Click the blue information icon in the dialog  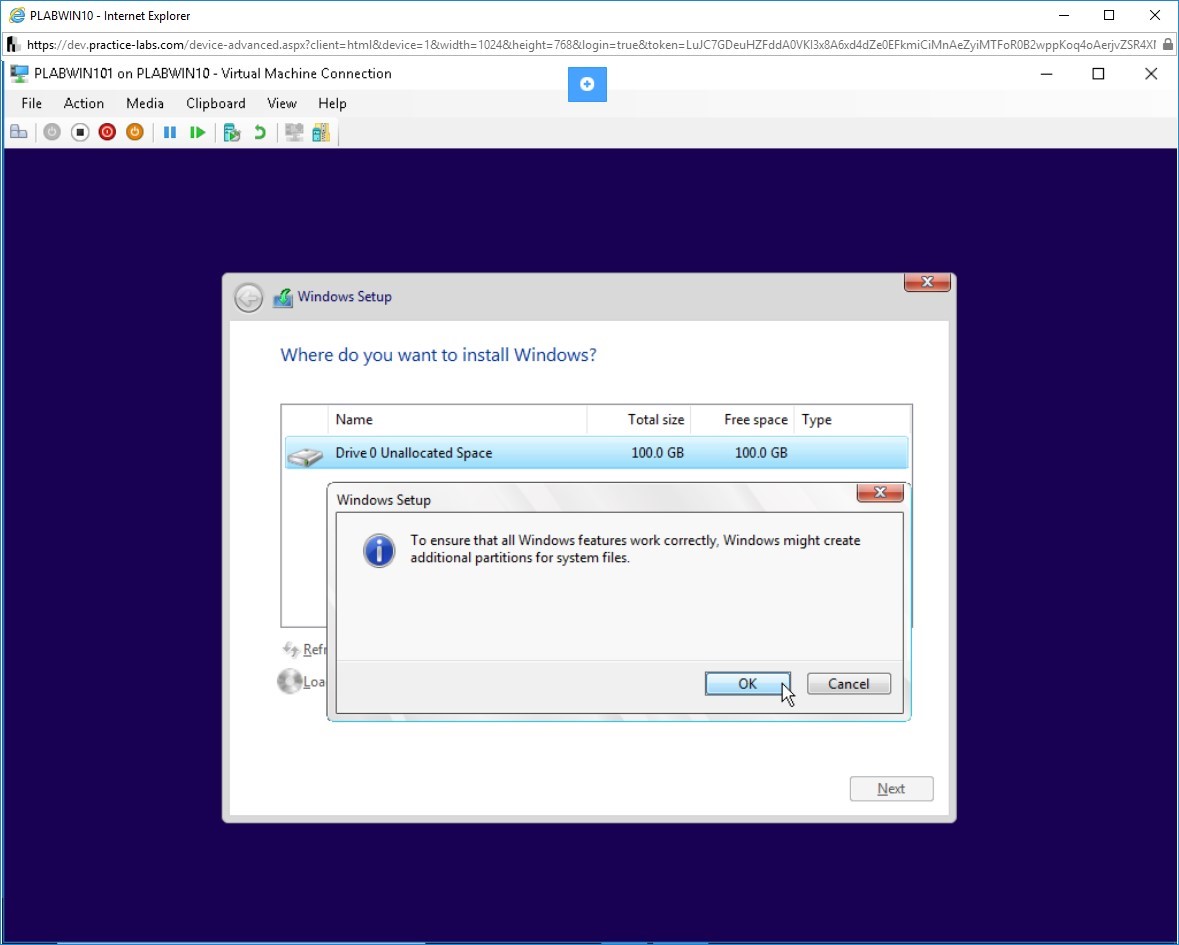[379, 551]
